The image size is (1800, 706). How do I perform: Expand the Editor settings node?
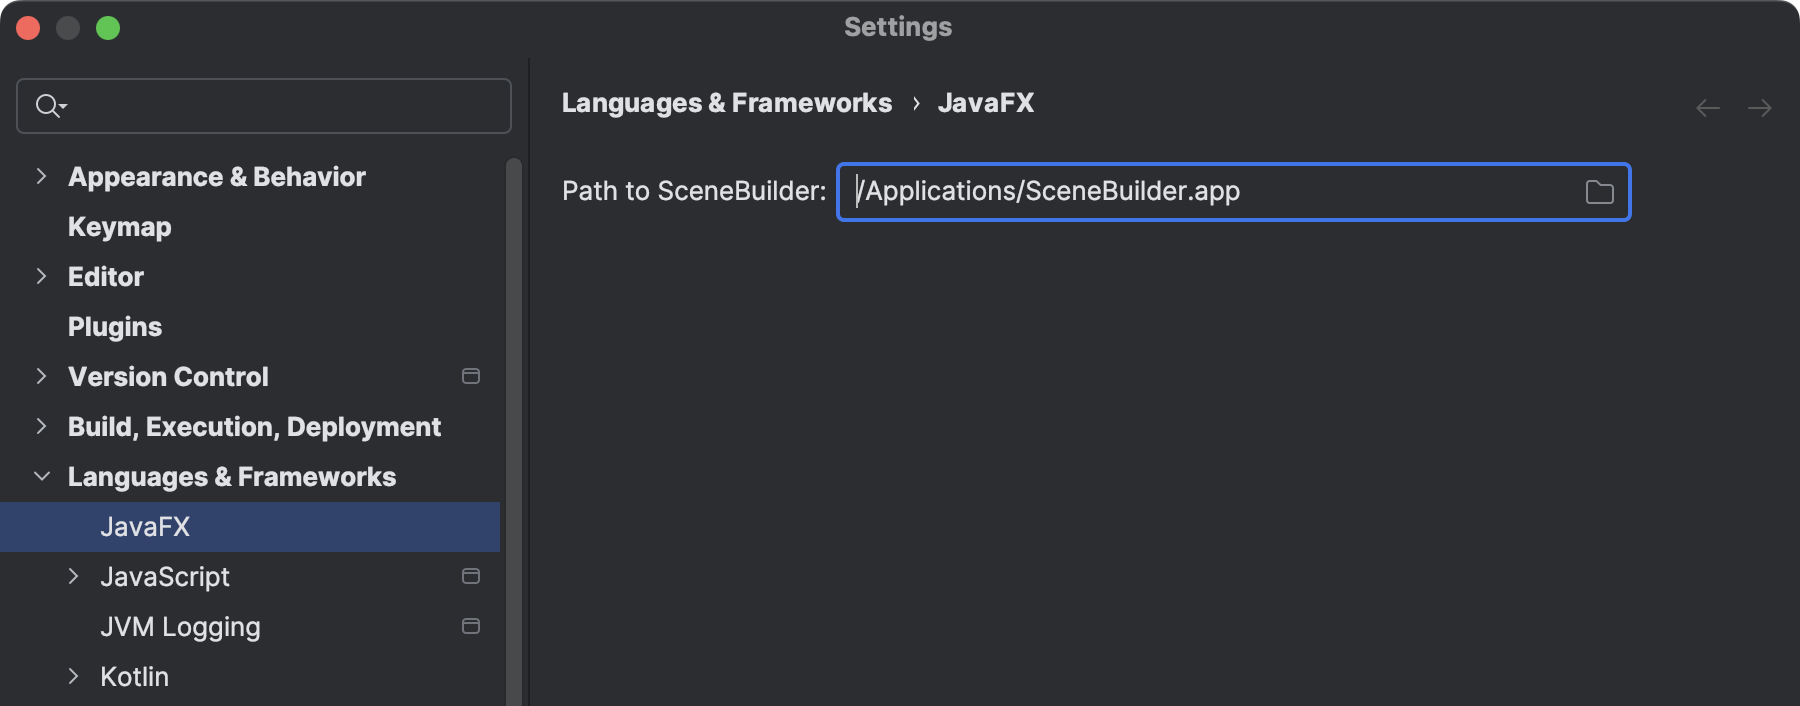pyautogui.click(x=40, y=276)
